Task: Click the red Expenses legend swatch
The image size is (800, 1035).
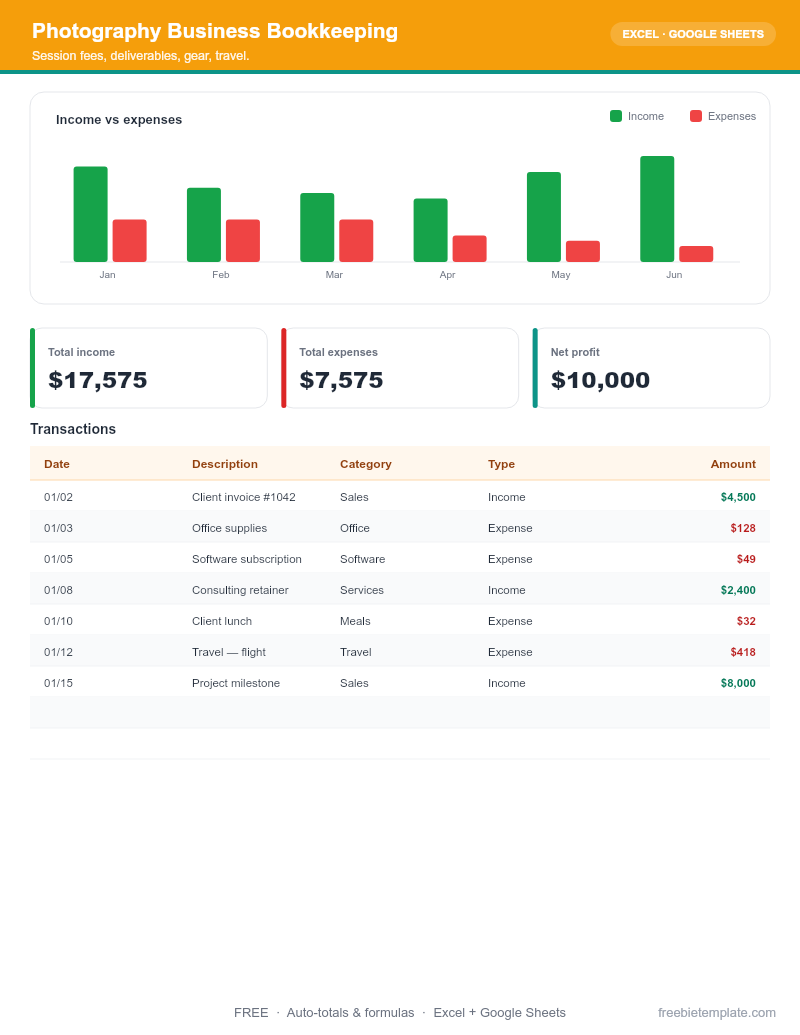Action: (x=696, y=116)
